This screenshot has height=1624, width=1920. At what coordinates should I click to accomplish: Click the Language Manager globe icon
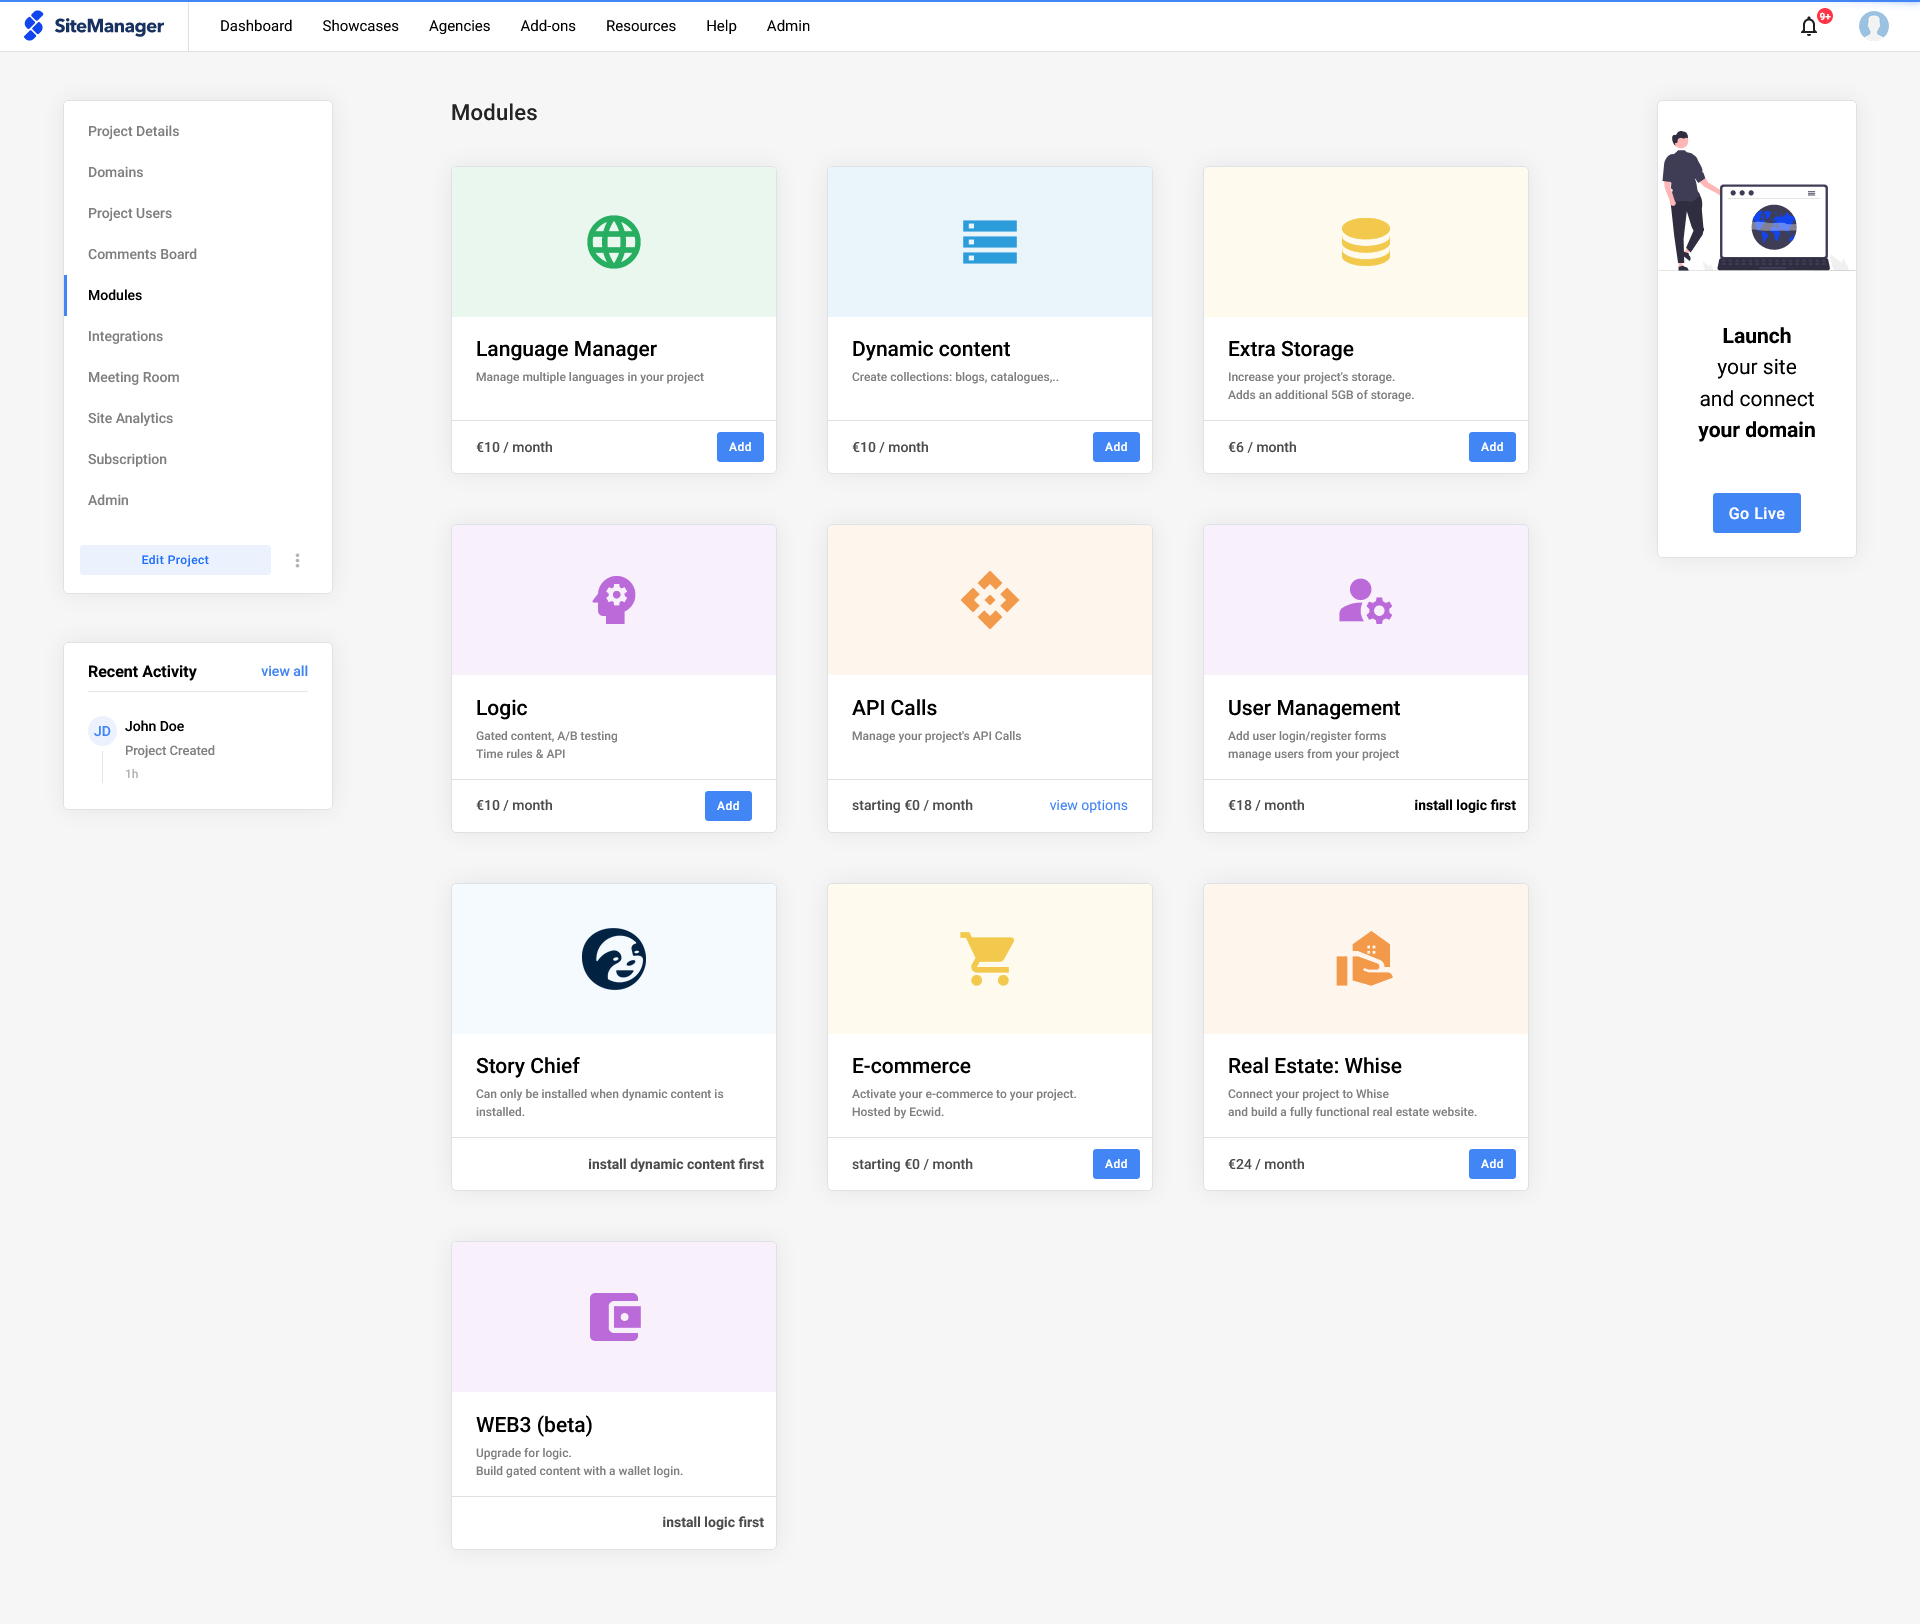(614, 242)
